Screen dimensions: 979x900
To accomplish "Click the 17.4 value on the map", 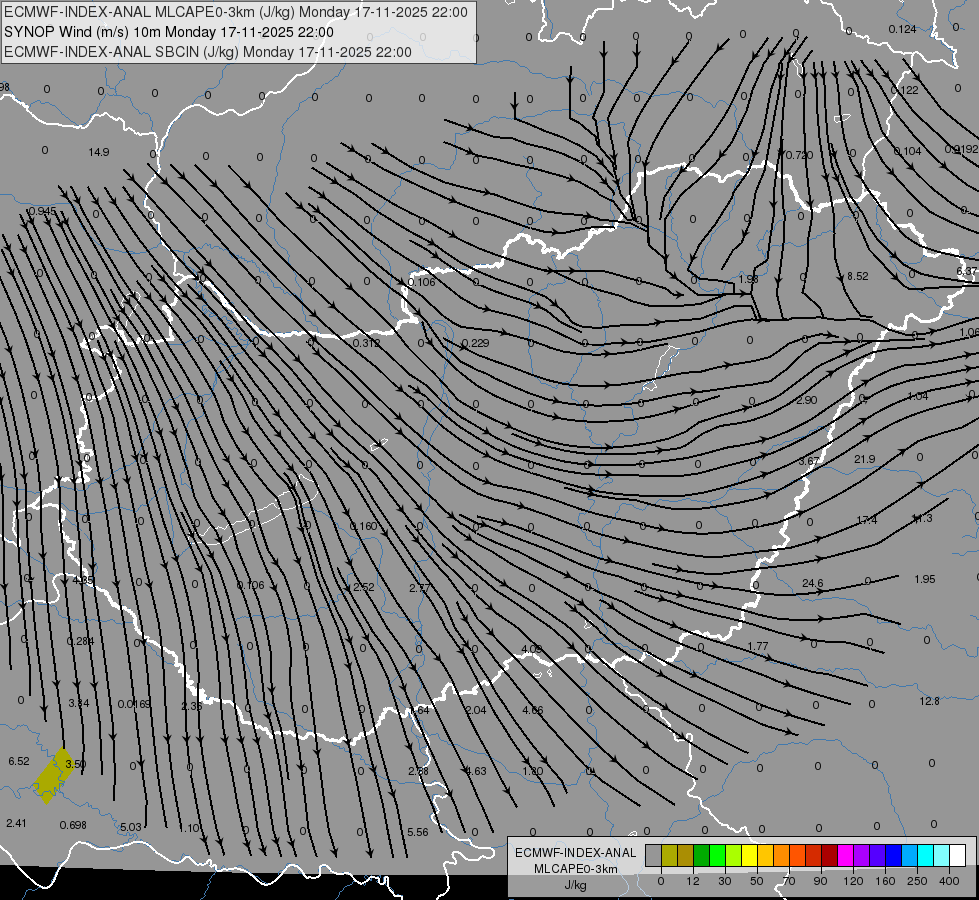I will [867, 520].
